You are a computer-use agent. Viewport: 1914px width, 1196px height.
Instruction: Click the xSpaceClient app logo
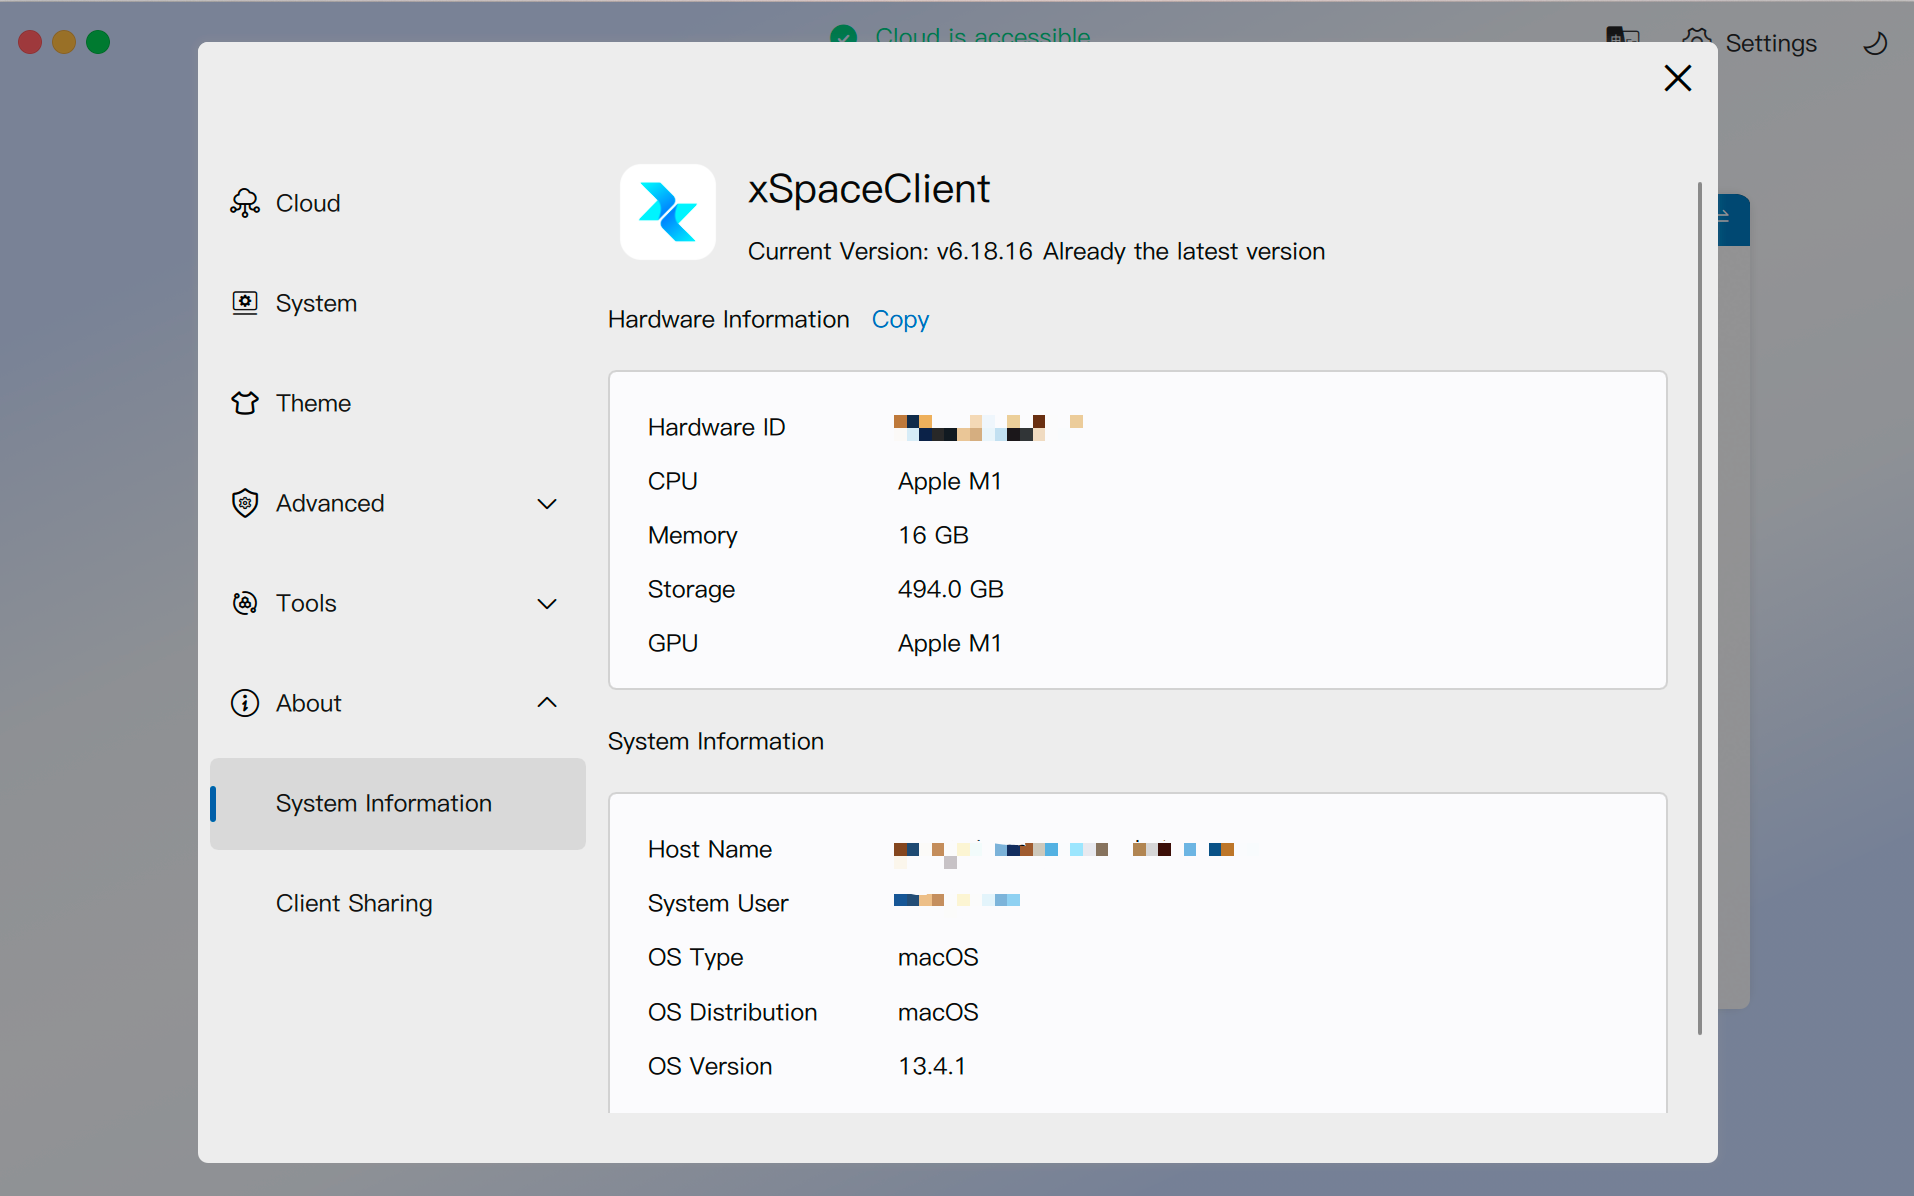tap(668, 212)
